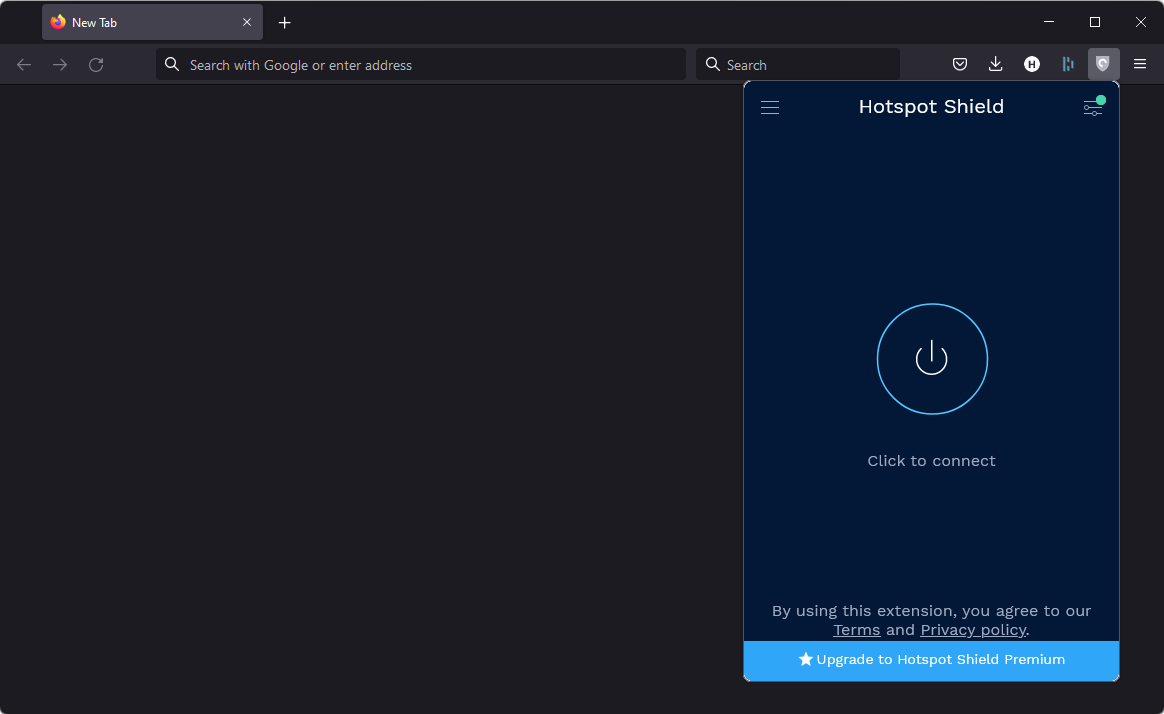Open a new tab with plus button

(284, 23)
